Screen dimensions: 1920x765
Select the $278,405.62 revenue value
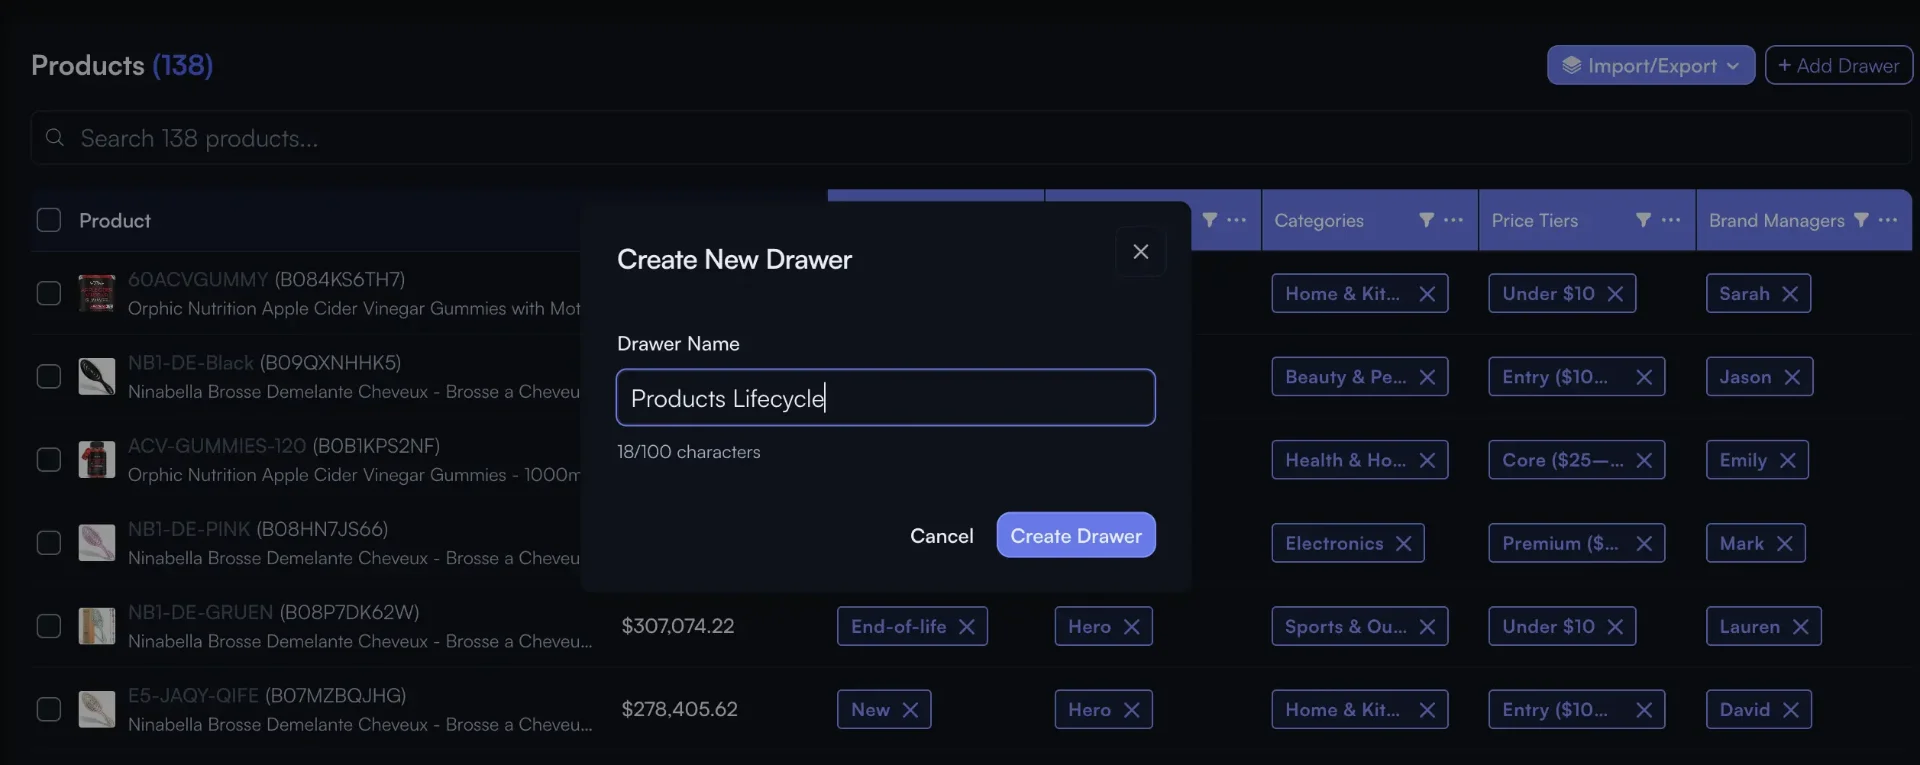[680, 710]
